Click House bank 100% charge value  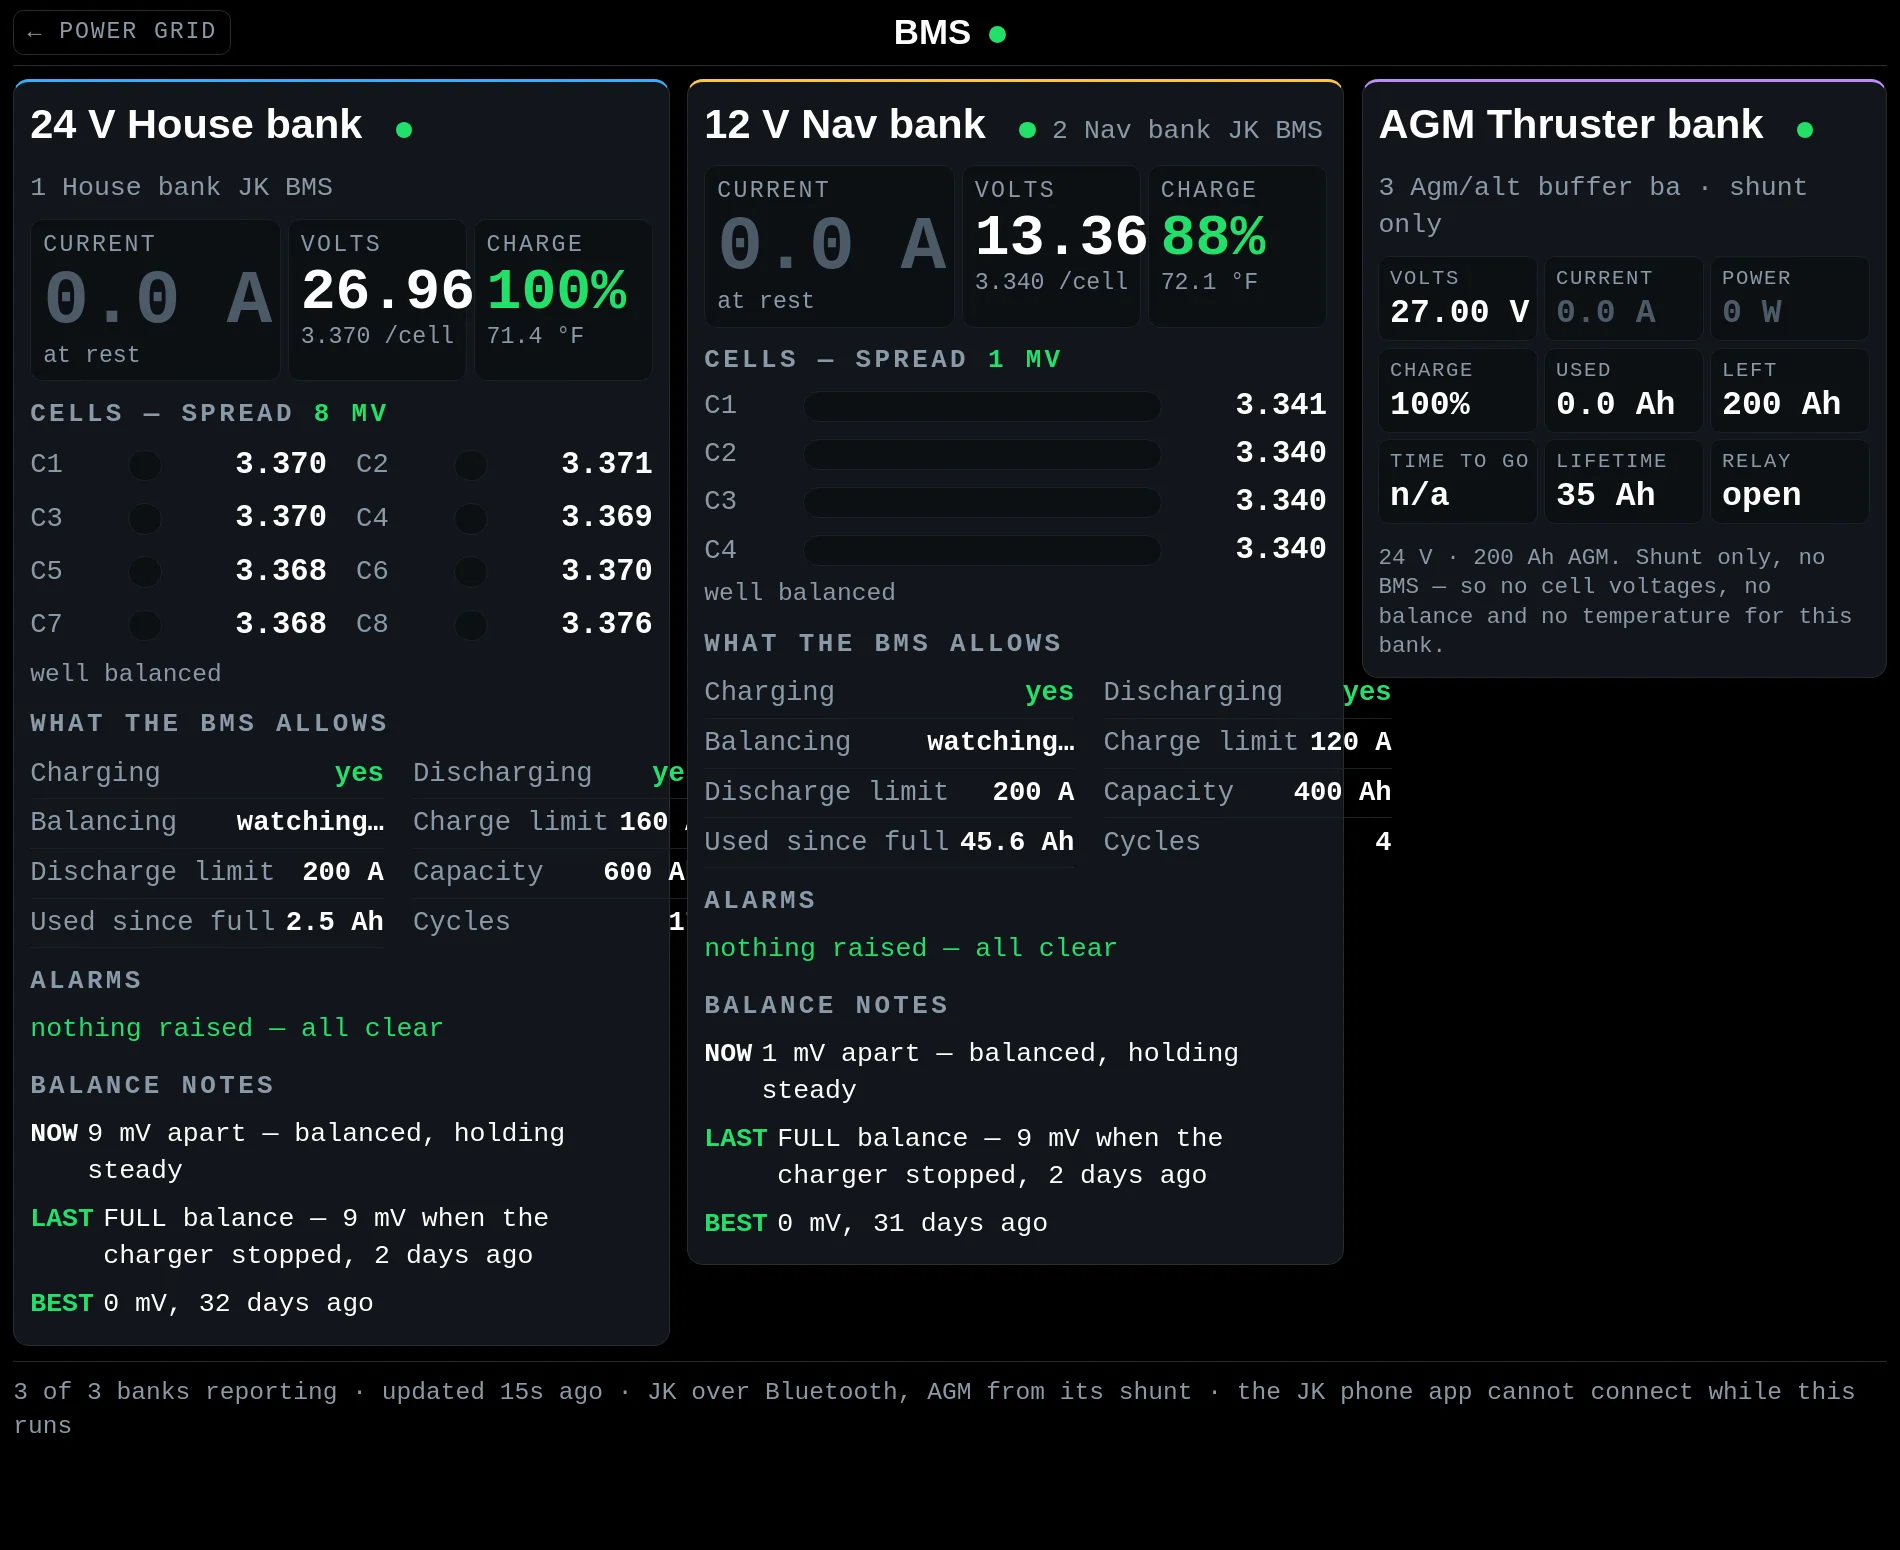coord(557,291)
